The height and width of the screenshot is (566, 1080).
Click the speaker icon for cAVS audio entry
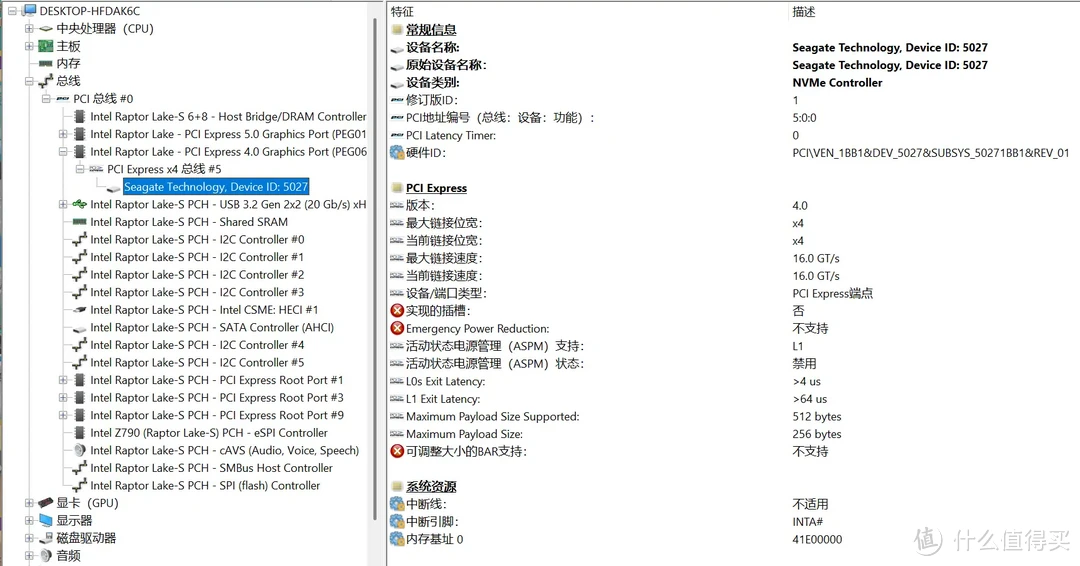[79, 450]
